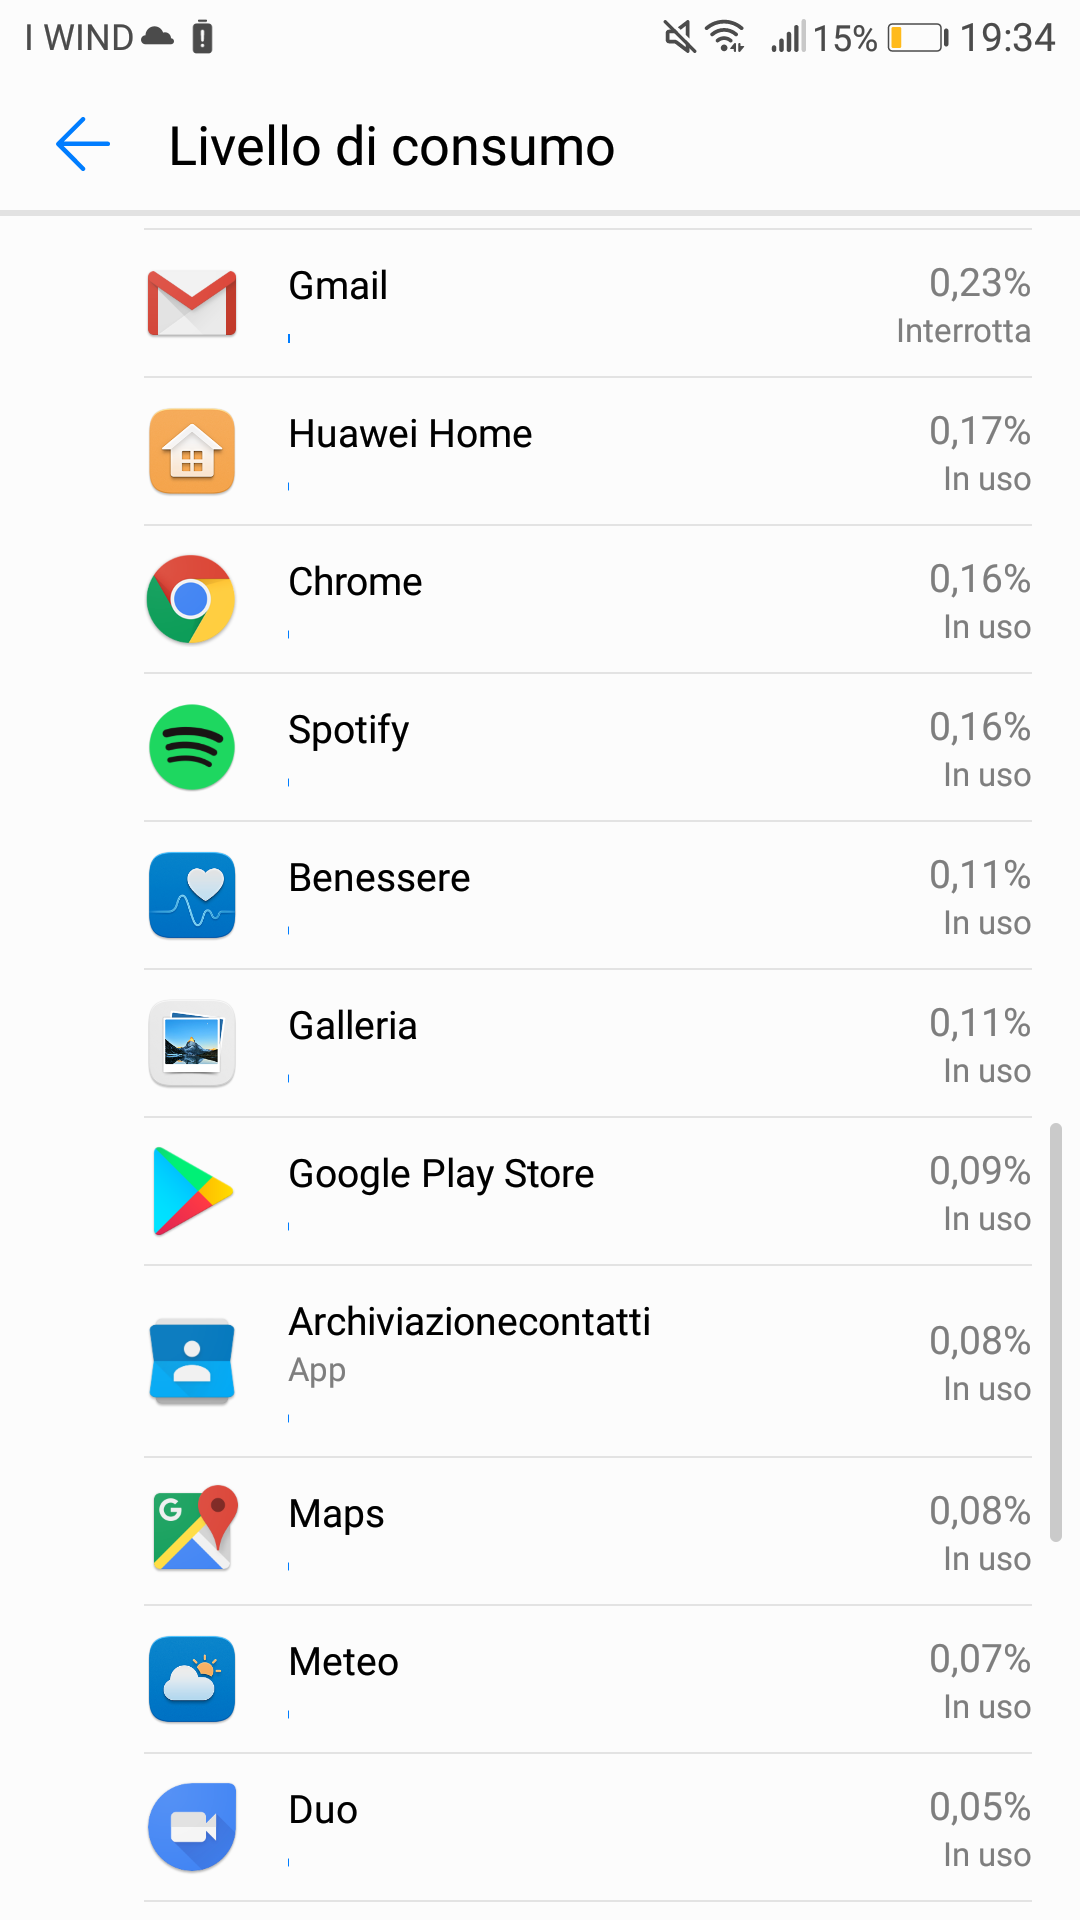The height and width of the screenshot is (1920, 1080).
Task: Tap the Huawei Home icon
Action: (x=192, y=451)
